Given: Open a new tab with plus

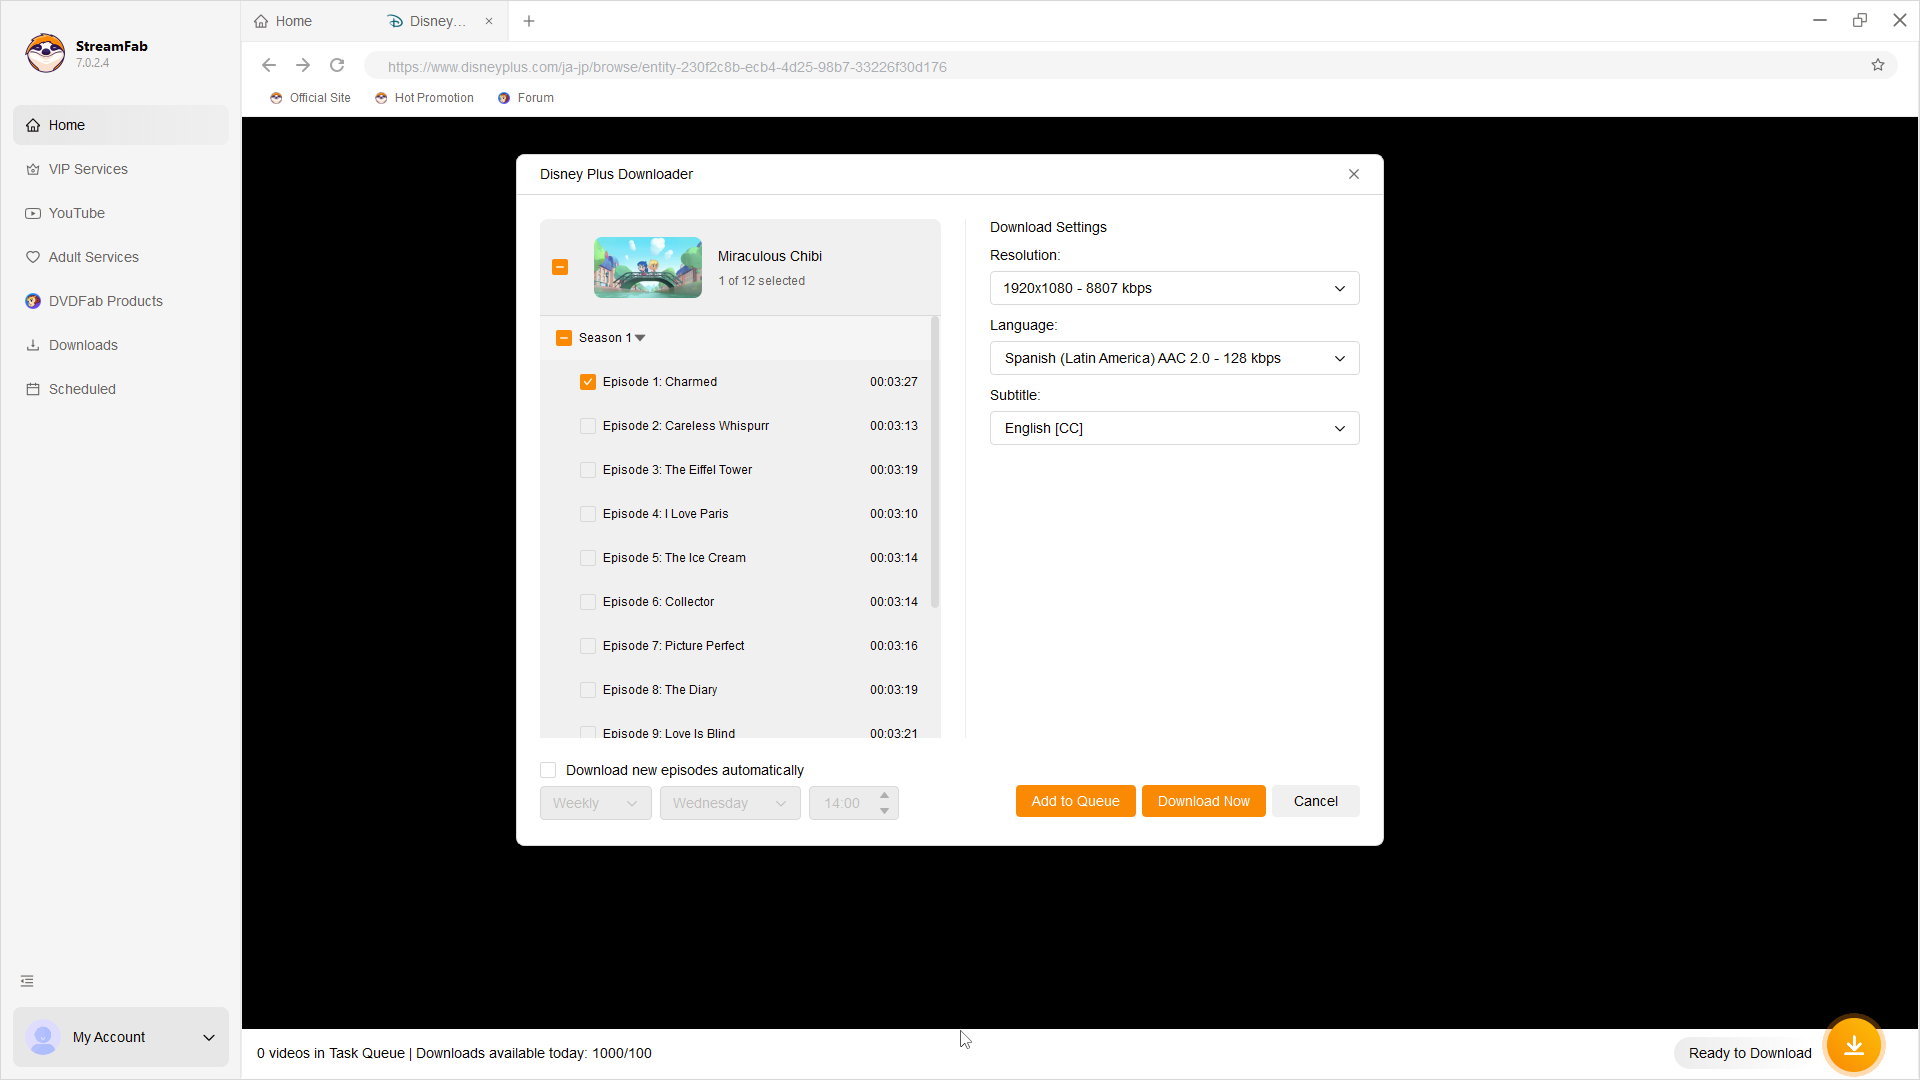Looking at the screenshot, I should [x=529, y=21].
